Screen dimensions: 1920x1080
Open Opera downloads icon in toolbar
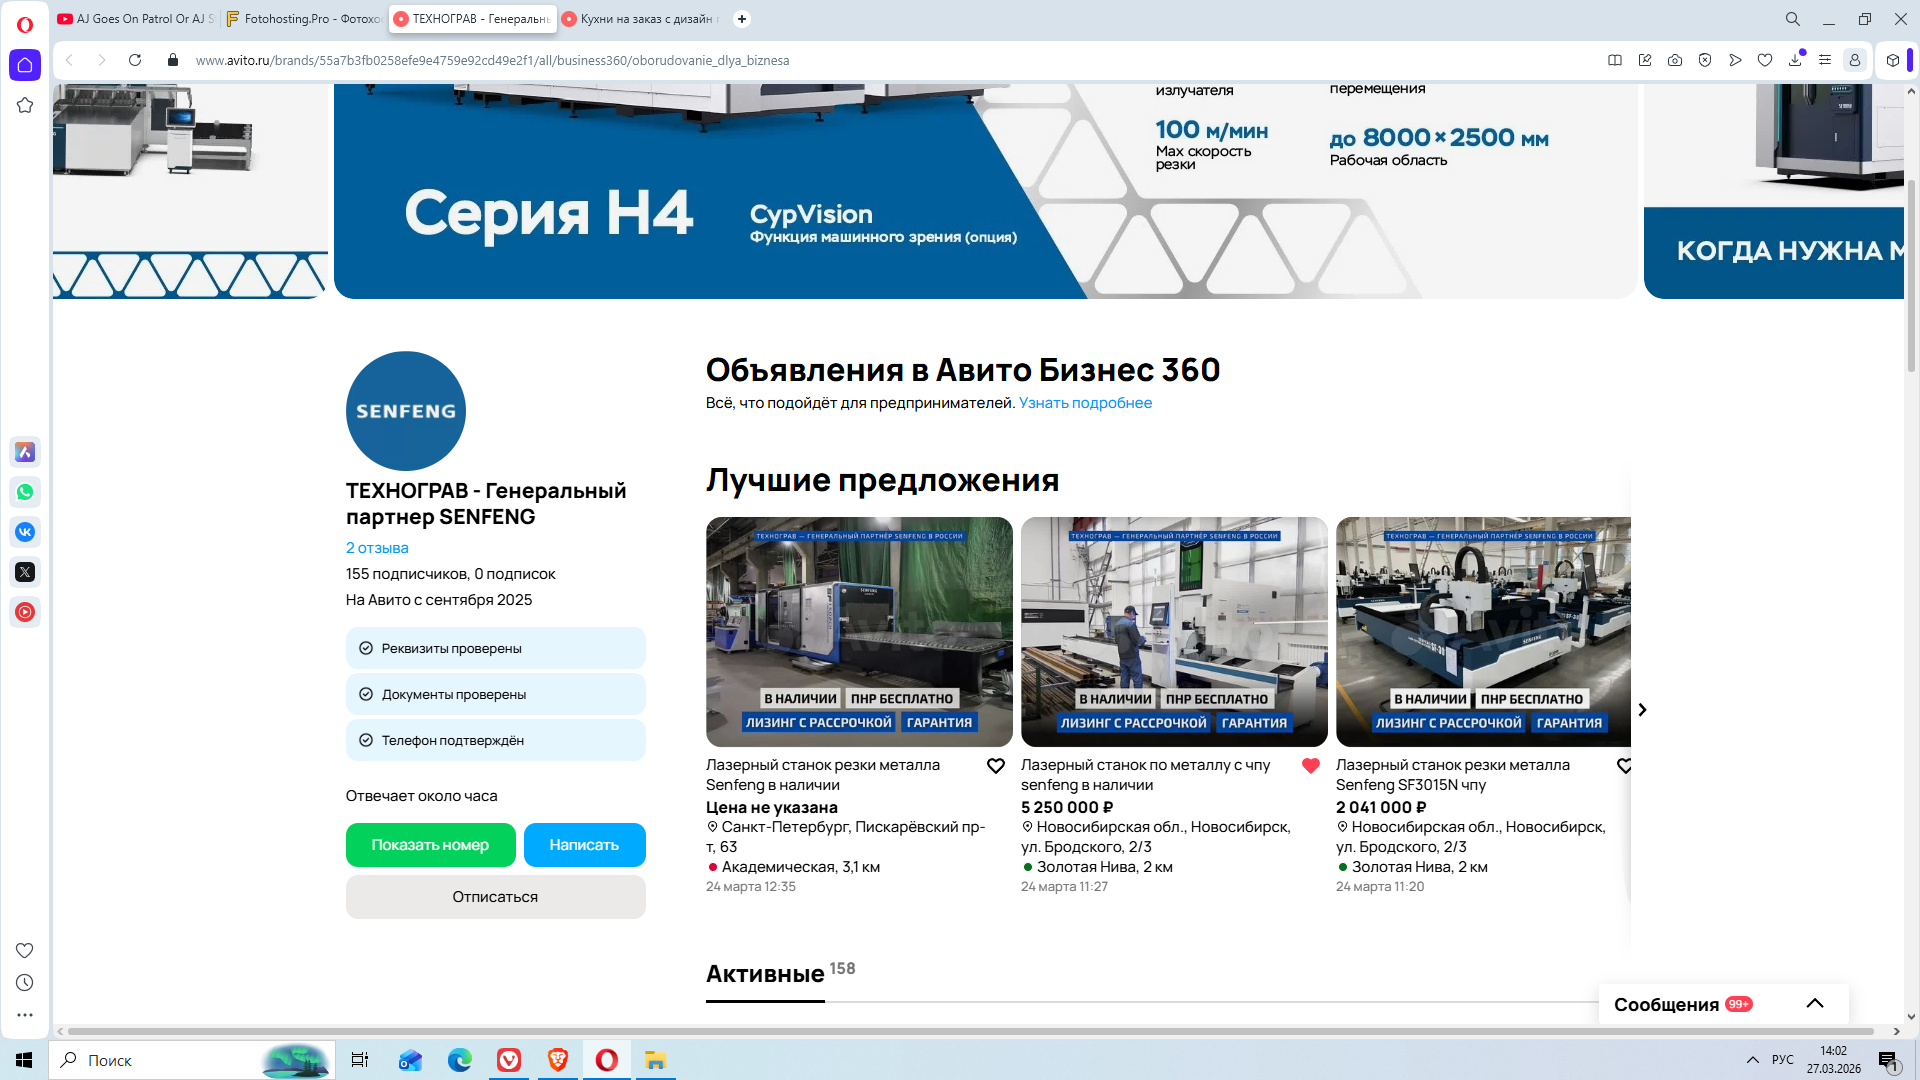[x=1795, y=60]
